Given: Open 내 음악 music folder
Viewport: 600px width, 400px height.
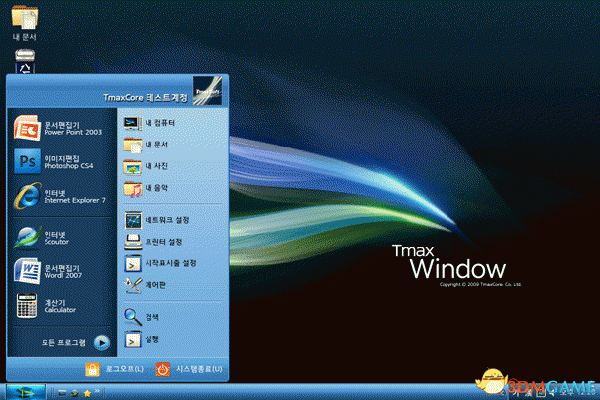Looking at the screenshot, I should (146, 188).
